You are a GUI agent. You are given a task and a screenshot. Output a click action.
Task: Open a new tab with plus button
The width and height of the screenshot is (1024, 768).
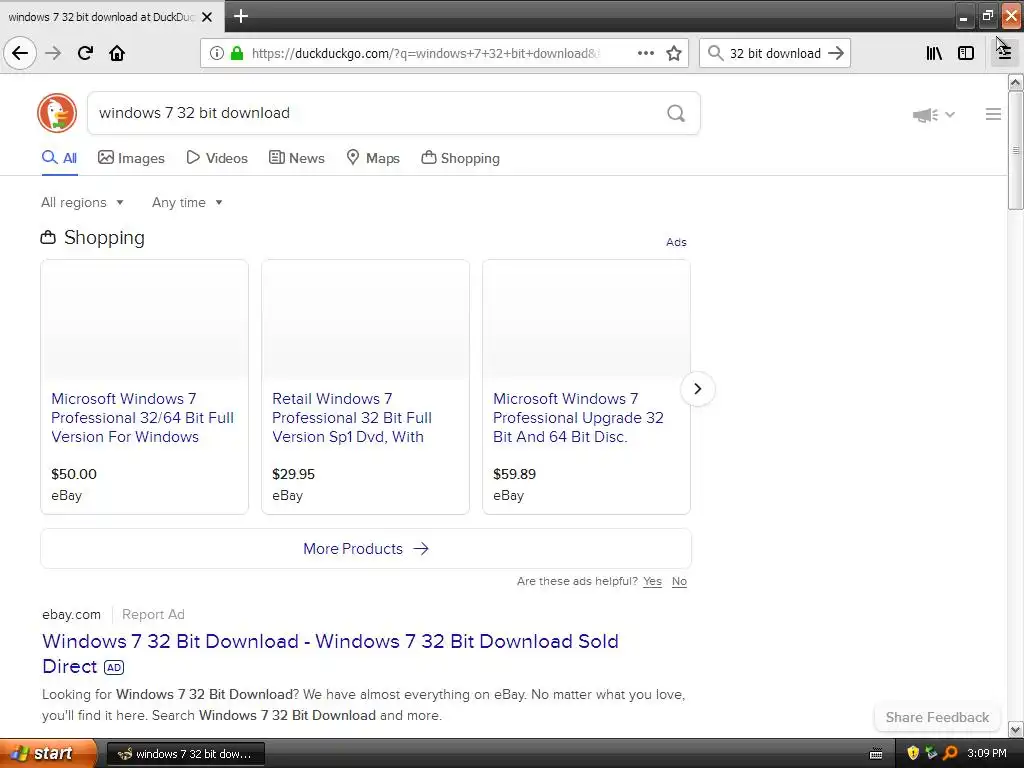click(x=240, y=16)
